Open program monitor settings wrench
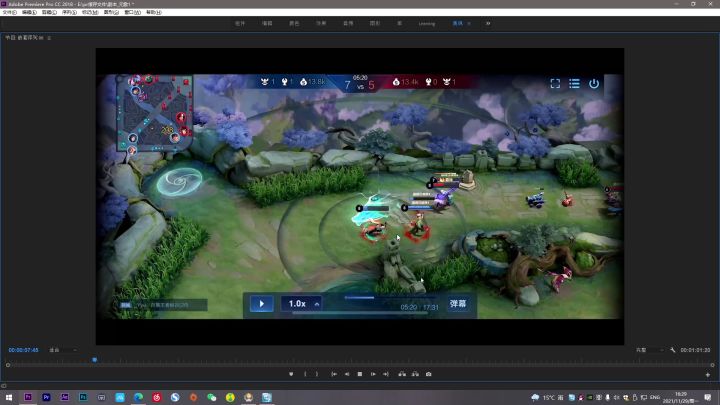 [673, 350]
